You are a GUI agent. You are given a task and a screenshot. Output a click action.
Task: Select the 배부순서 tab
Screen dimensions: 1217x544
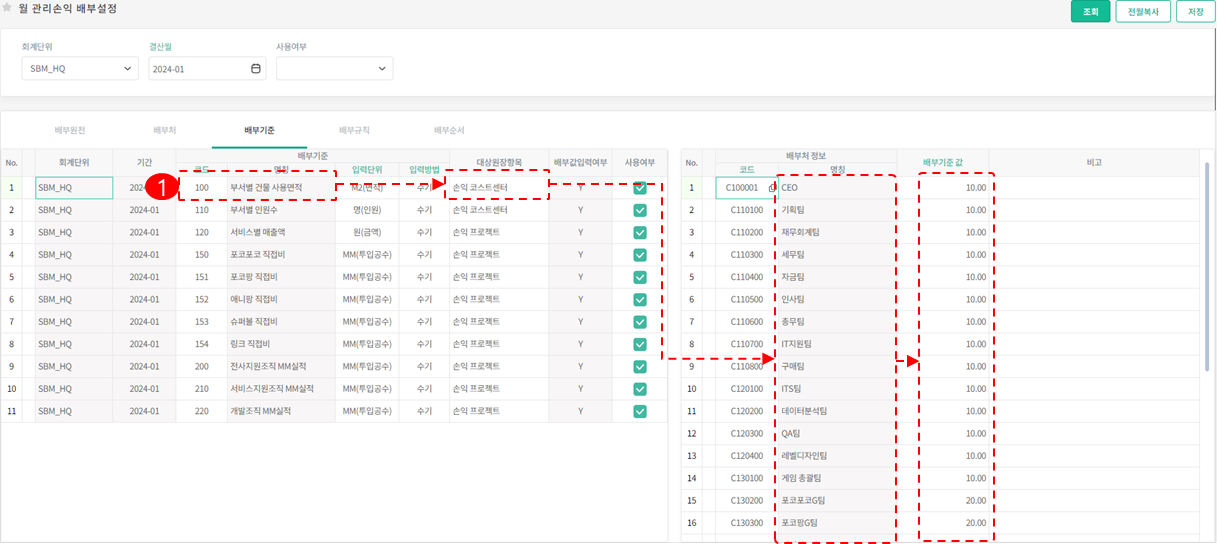449,131
